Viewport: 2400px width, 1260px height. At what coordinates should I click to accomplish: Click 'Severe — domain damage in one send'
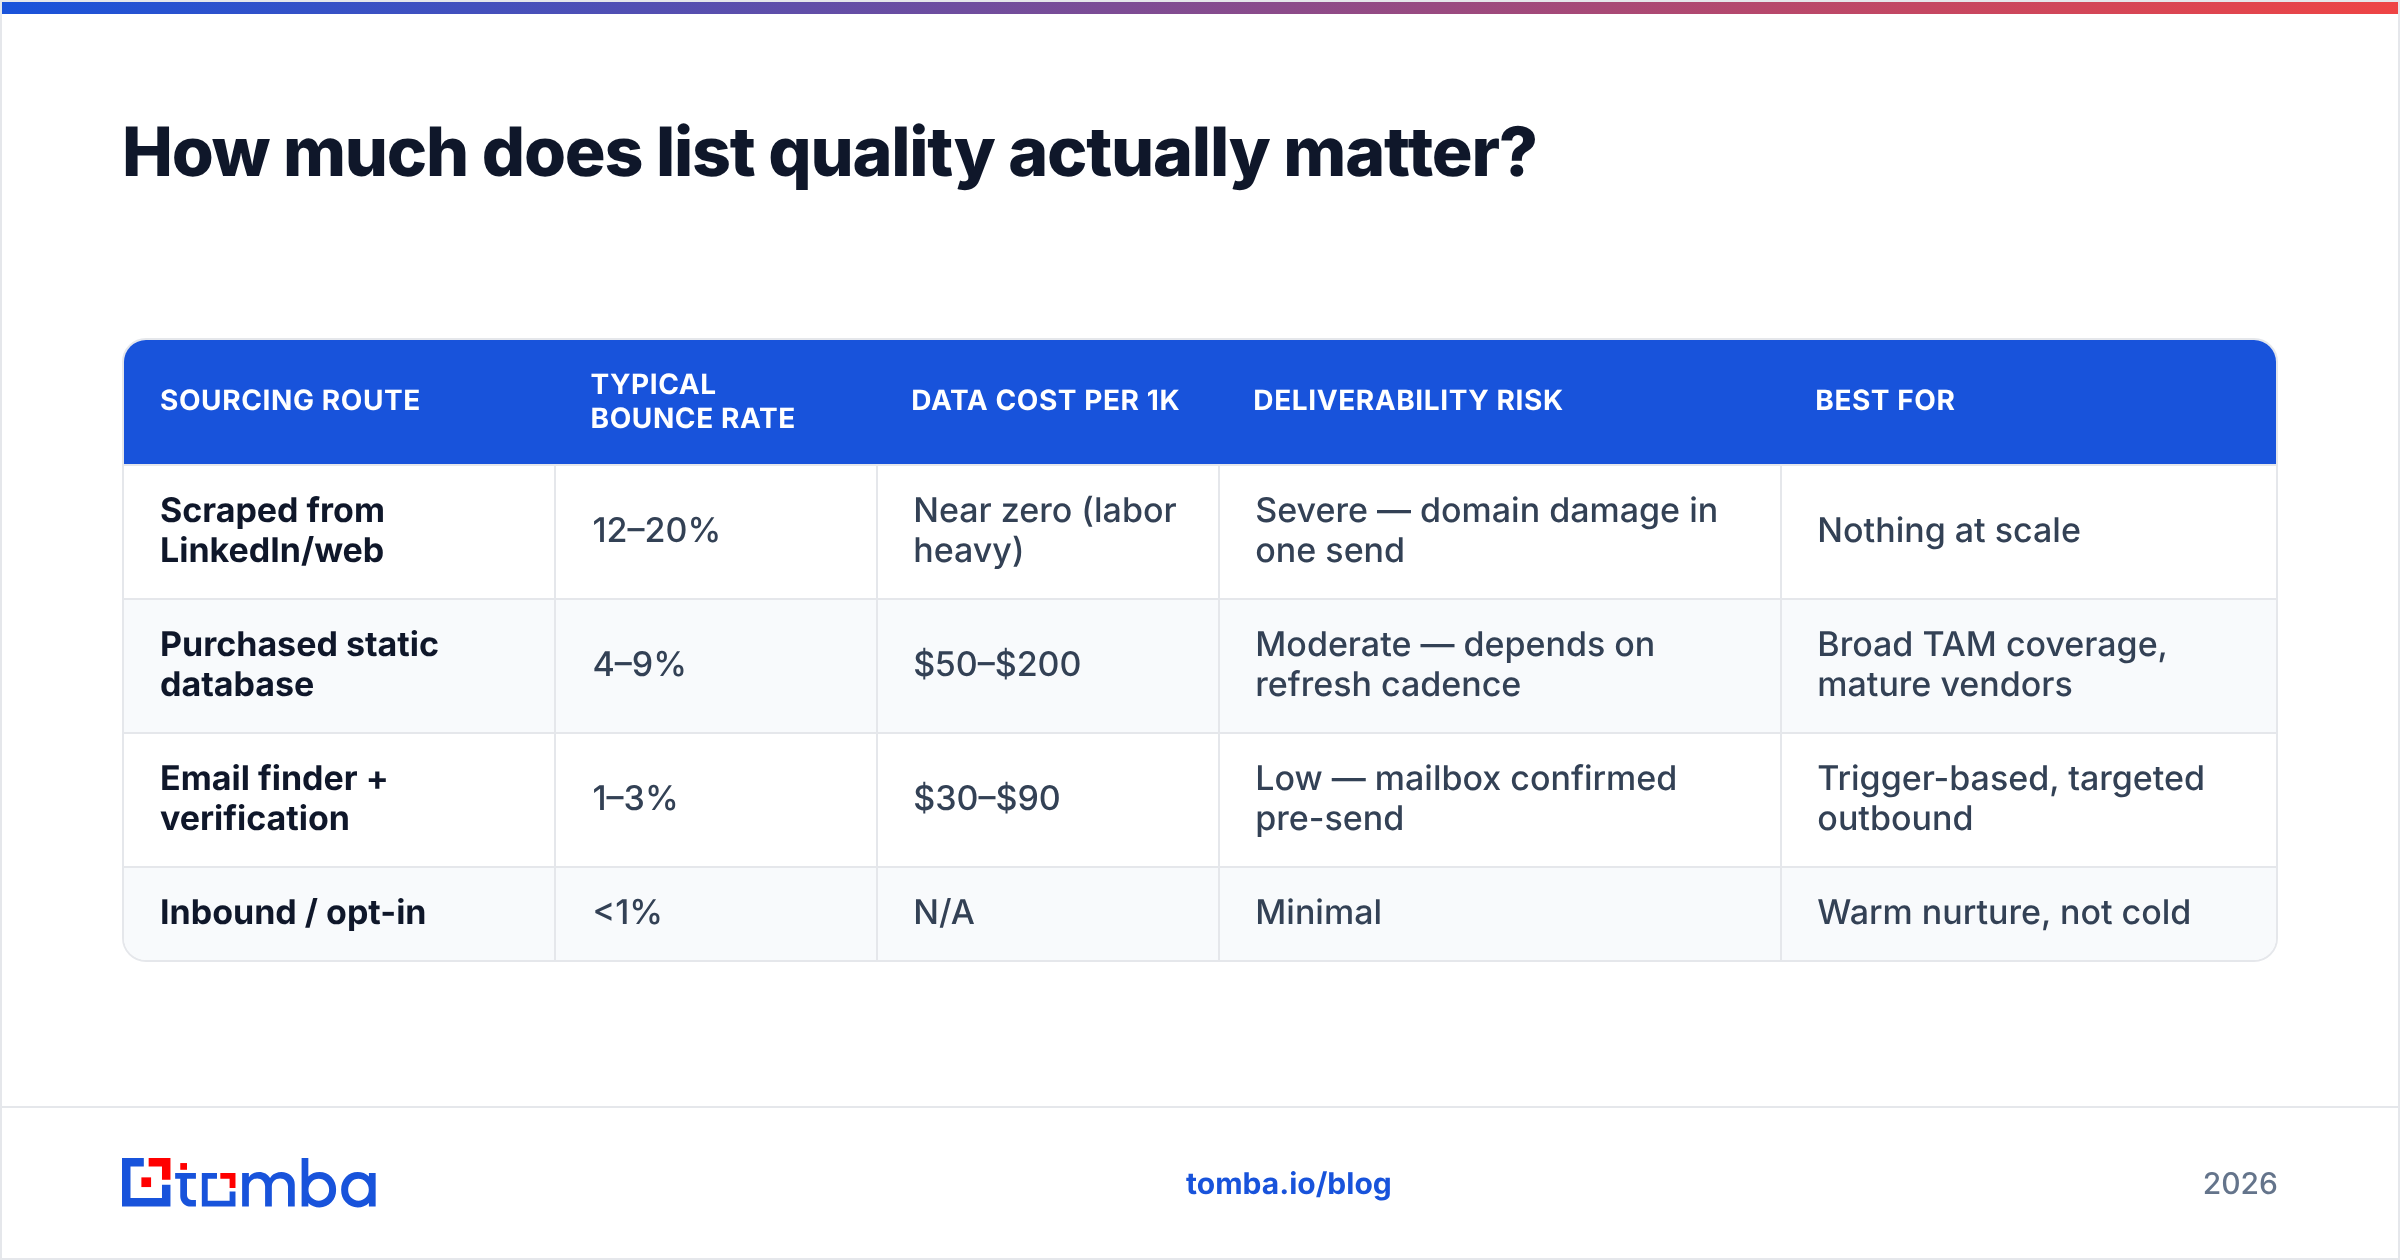[x=1486, y=531]
